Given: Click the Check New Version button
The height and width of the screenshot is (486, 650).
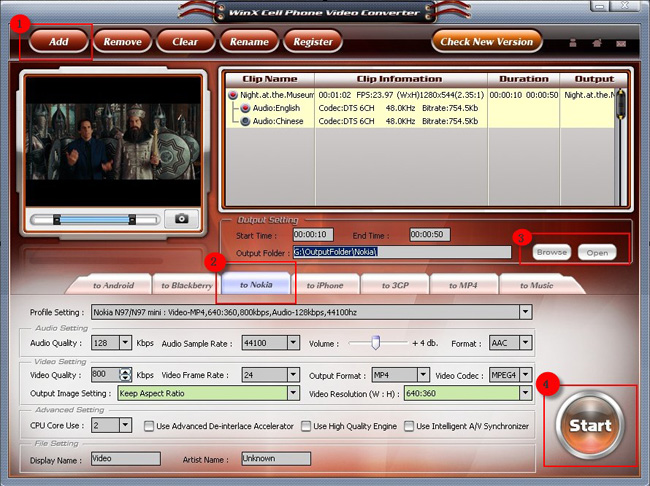Looking at the screenshot, I should click(x=487, y=42).
